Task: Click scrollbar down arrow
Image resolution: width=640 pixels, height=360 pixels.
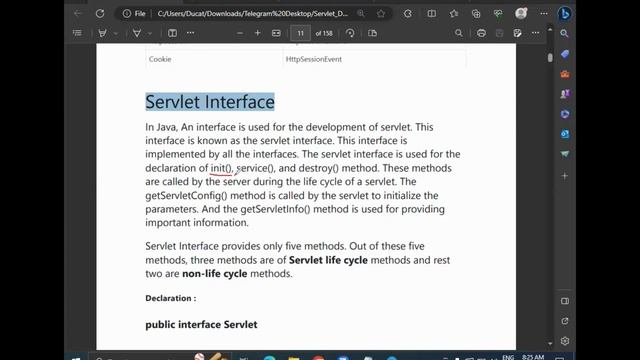Action: point(550,344)
